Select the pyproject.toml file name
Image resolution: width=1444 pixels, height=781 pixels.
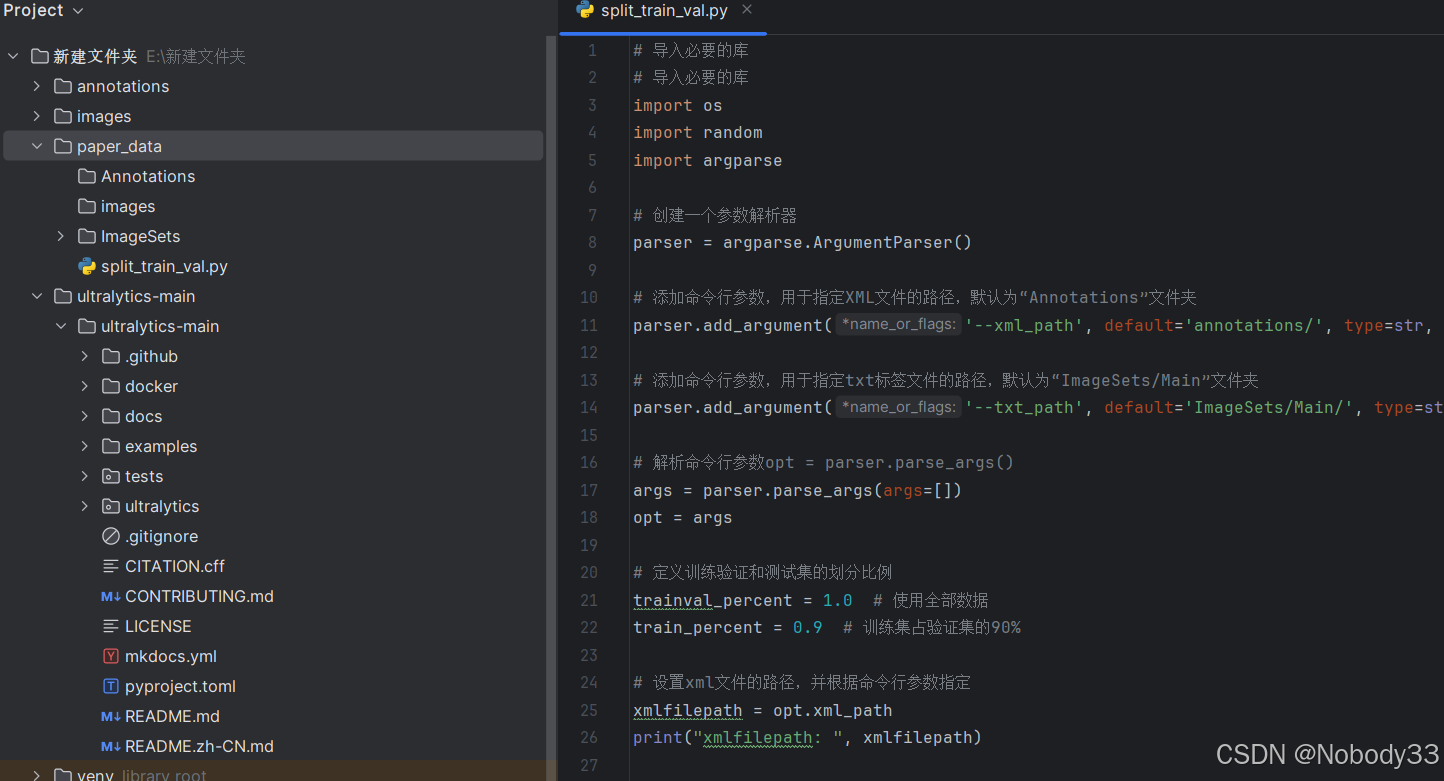tap(180, 686)
